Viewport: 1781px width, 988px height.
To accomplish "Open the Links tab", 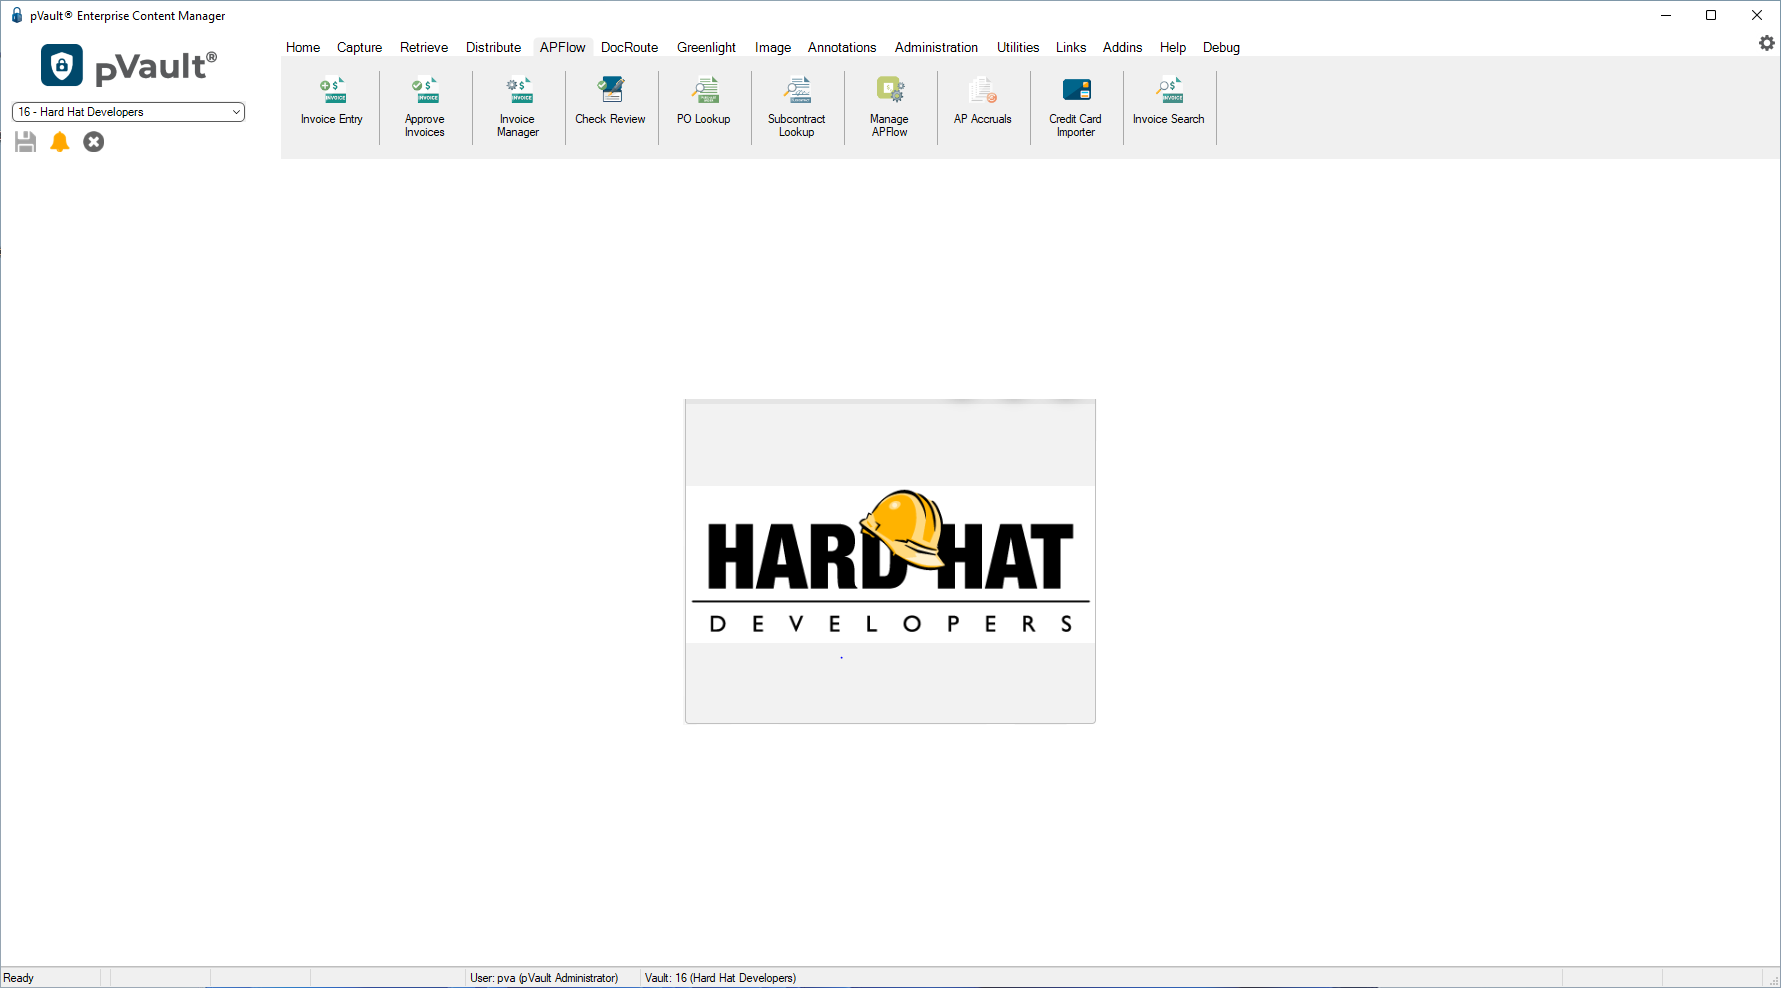I will (1071, 47).
